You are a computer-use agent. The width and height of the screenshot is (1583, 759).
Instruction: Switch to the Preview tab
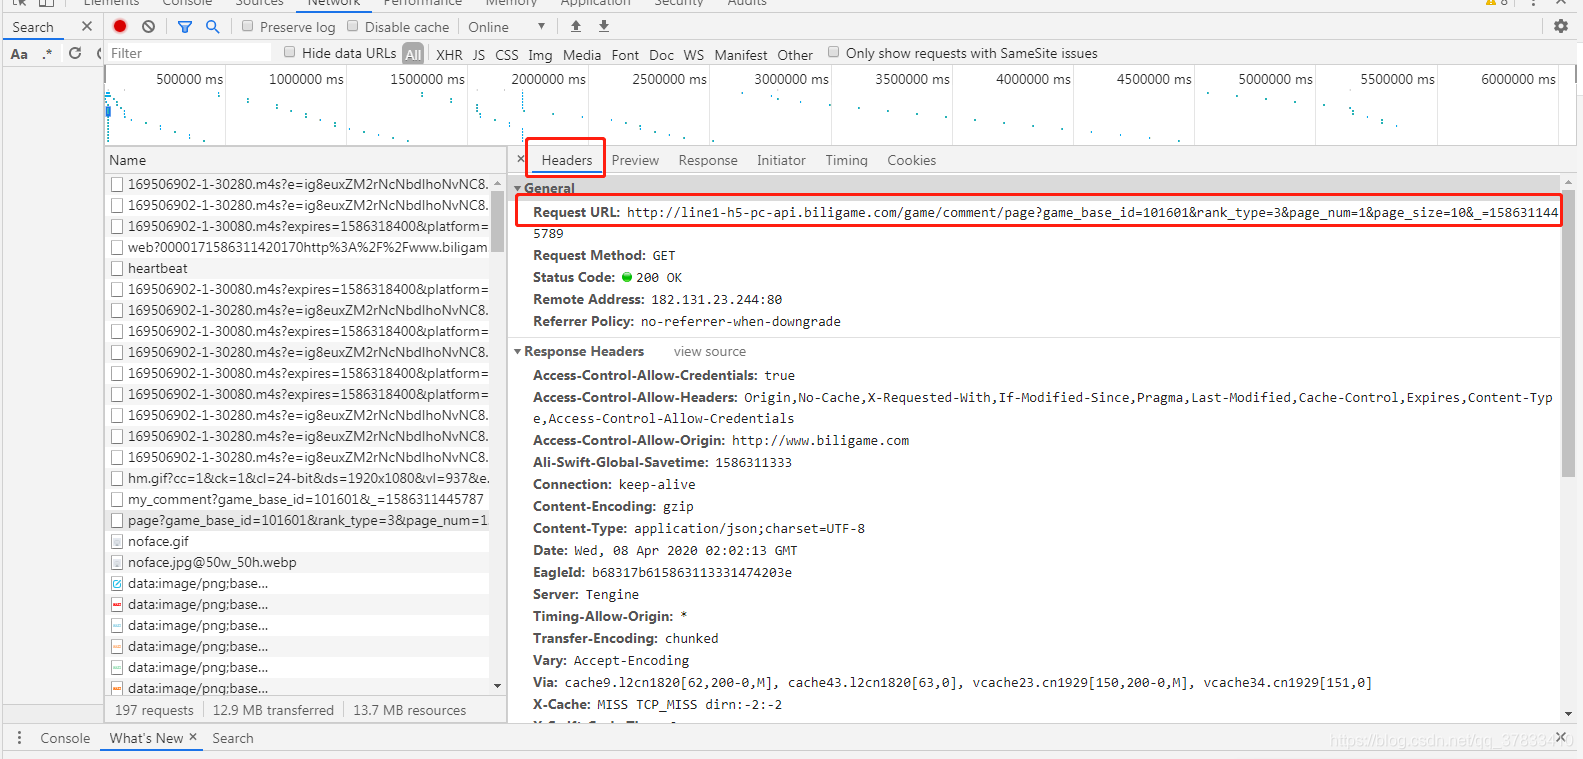(x=635, y=160)
